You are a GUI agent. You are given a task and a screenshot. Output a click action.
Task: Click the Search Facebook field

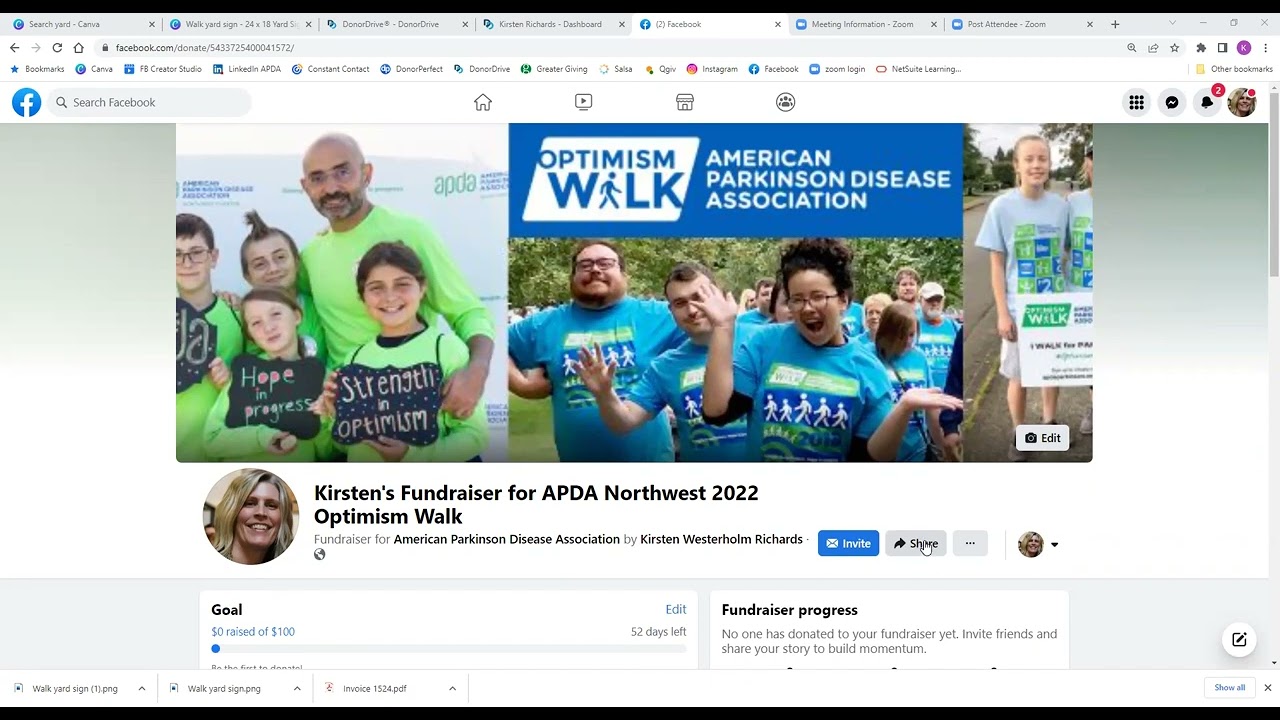[x=150, y=102]
